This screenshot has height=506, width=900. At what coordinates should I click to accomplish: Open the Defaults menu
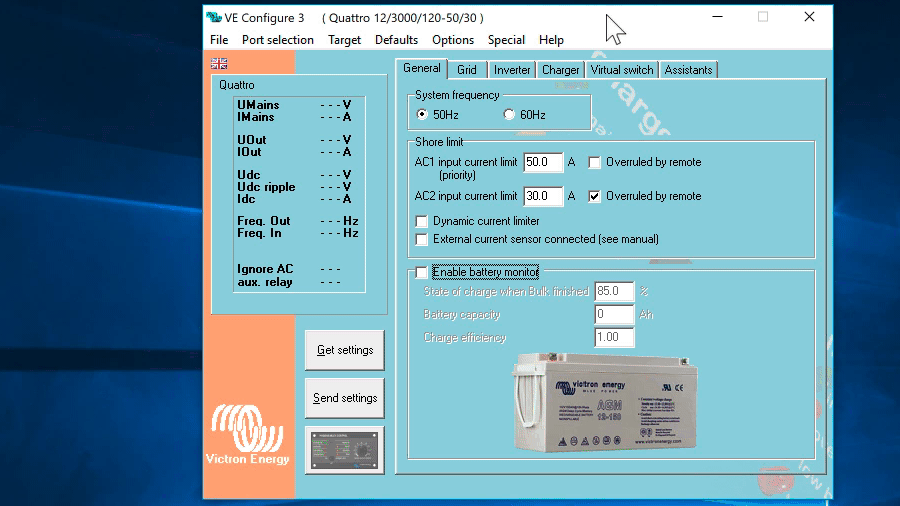396,40
